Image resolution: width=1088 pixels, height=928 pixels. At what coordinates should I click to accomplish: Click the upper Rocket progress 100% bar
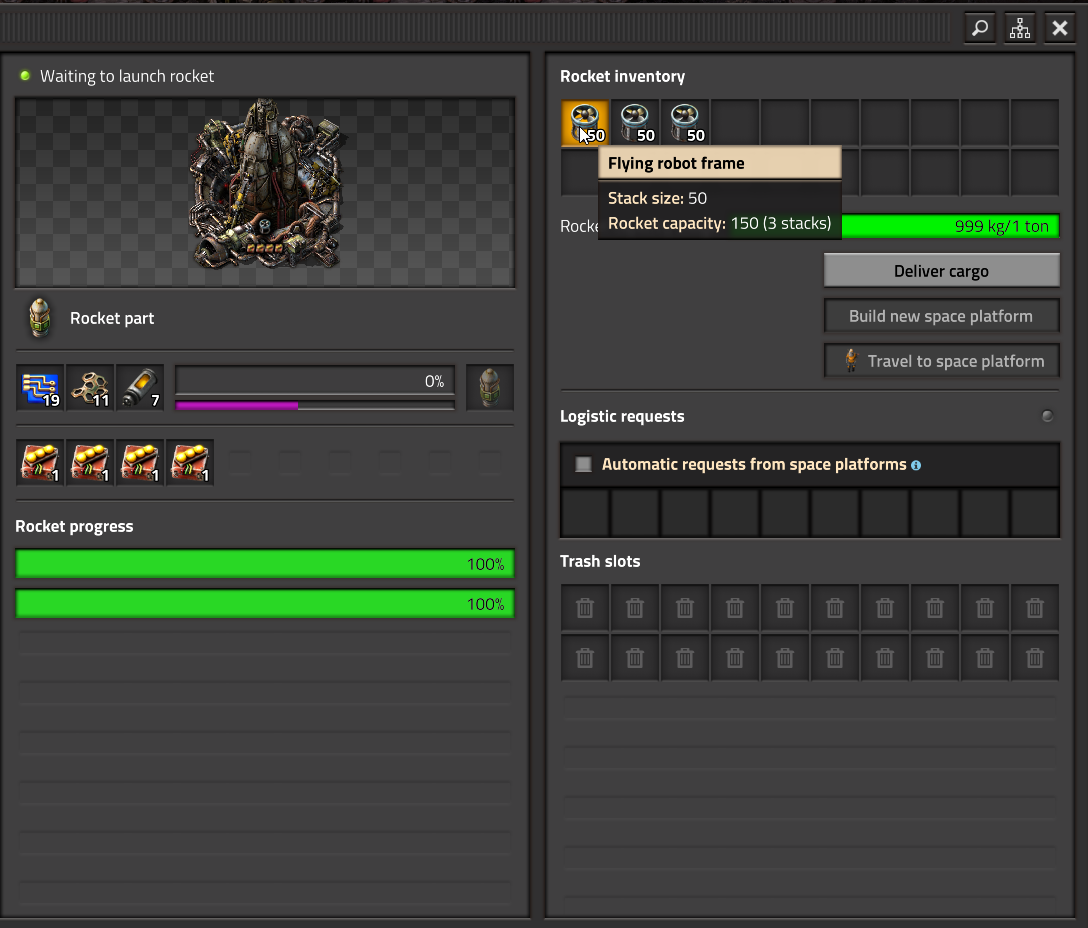(265, 564)
